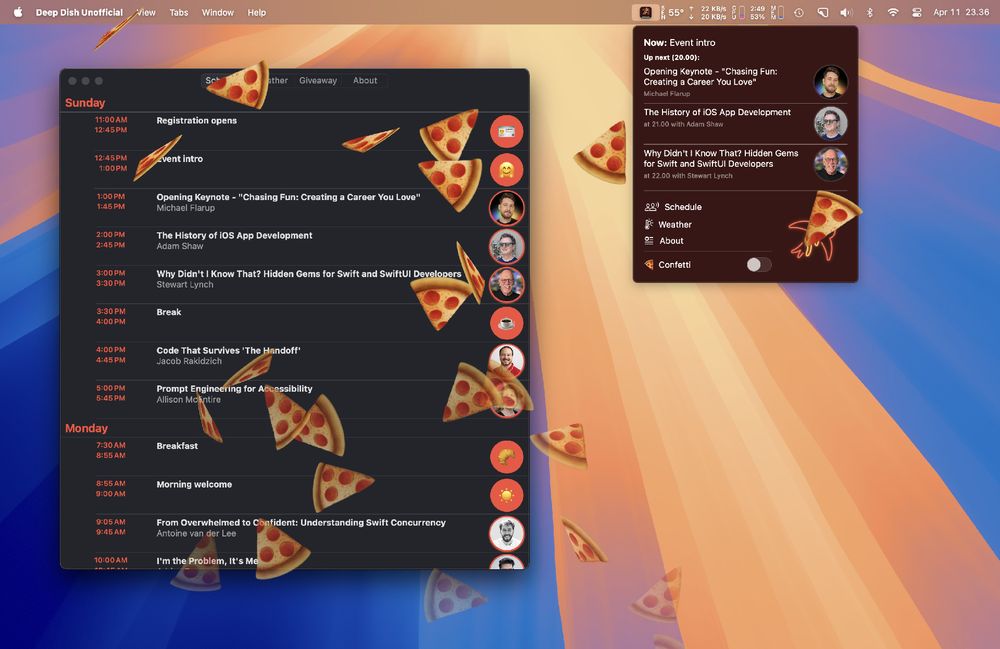Select the Registration opens row
Viewport: 1000px width, 649px height.
[295, 131]
